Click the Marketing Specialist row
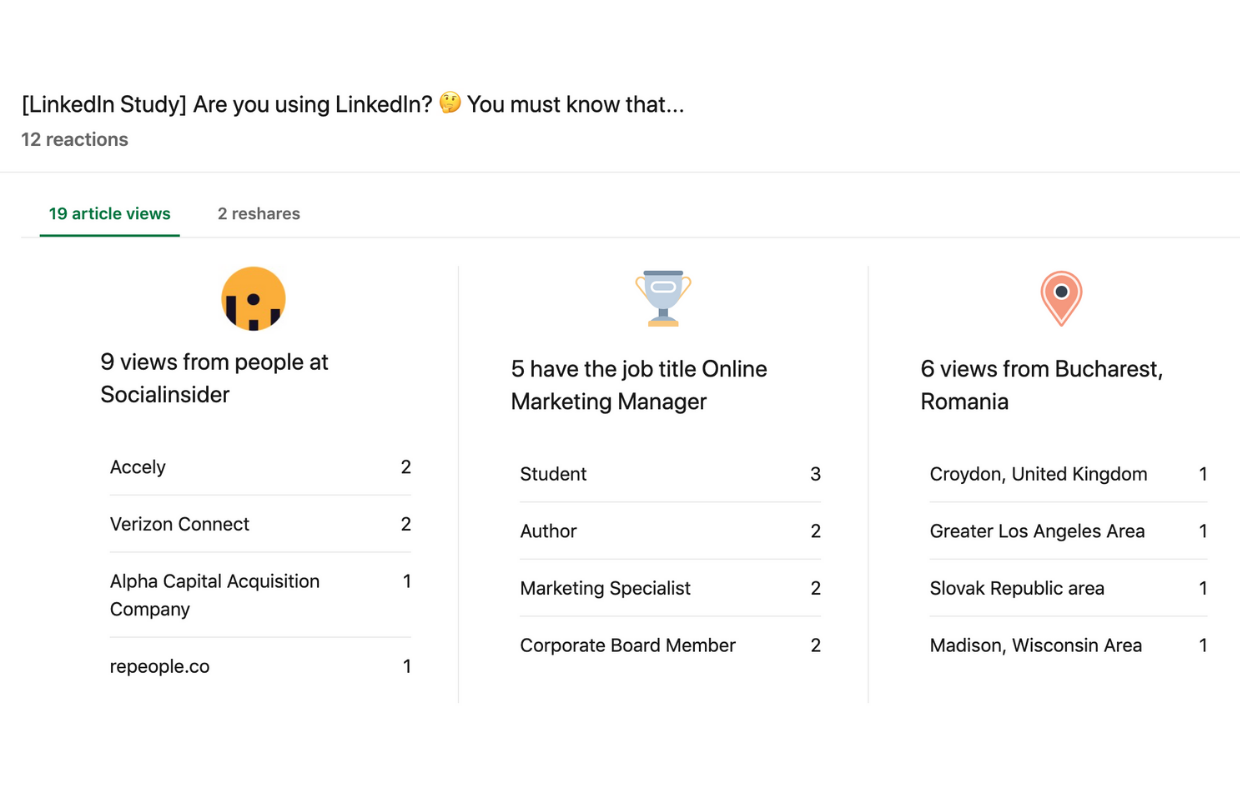1240x800 pixels. click(x=670, y=588)
